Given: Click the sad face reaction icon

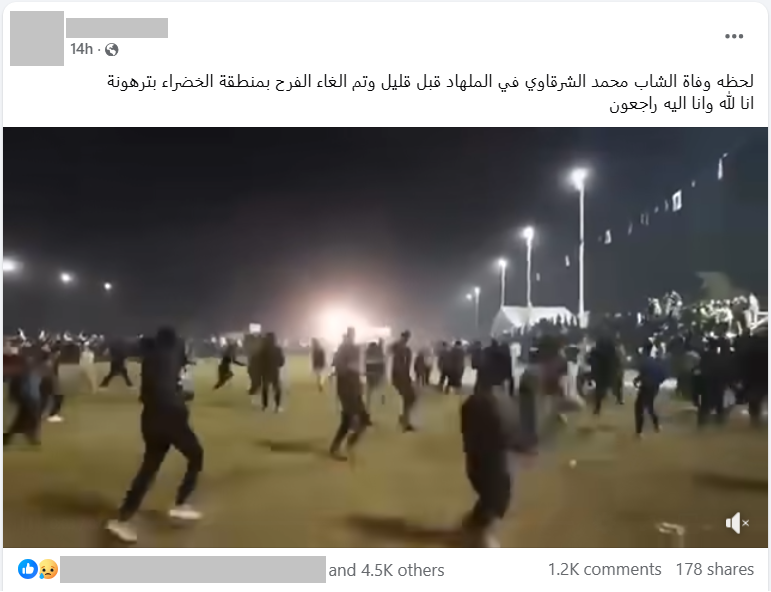Looking at the screenshot, I should point(48,569).
